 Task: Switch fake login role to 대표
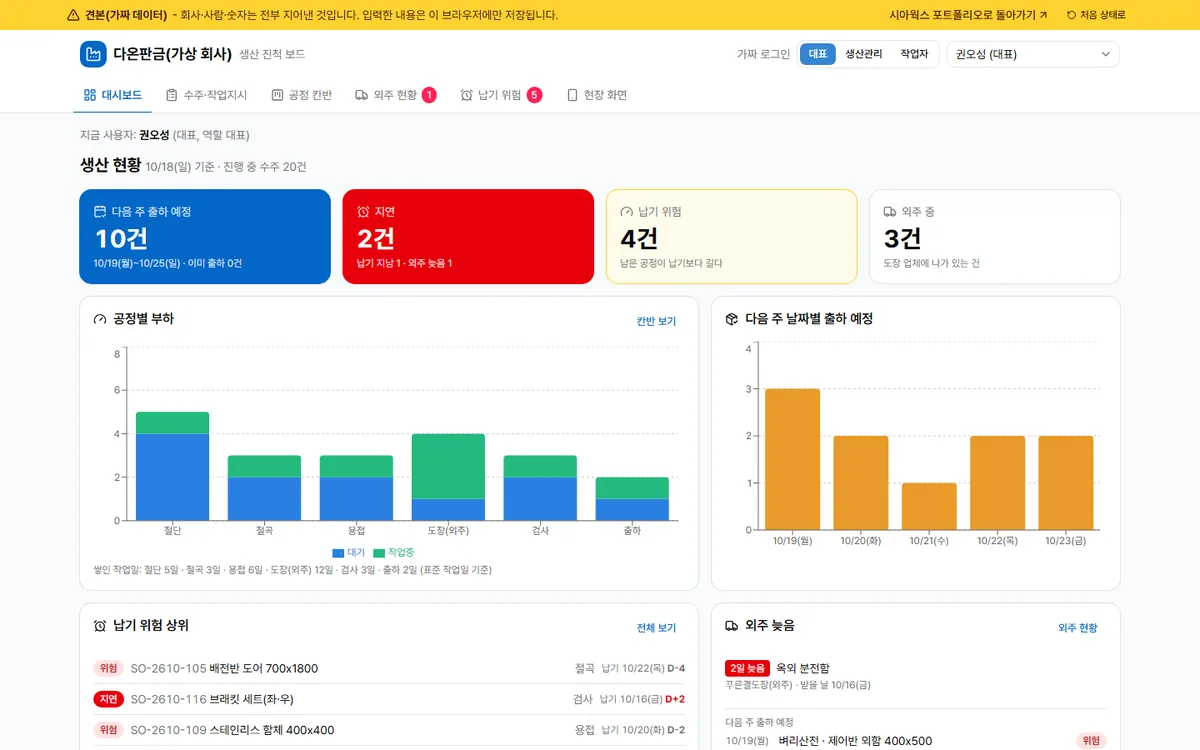tap(818, 54)
